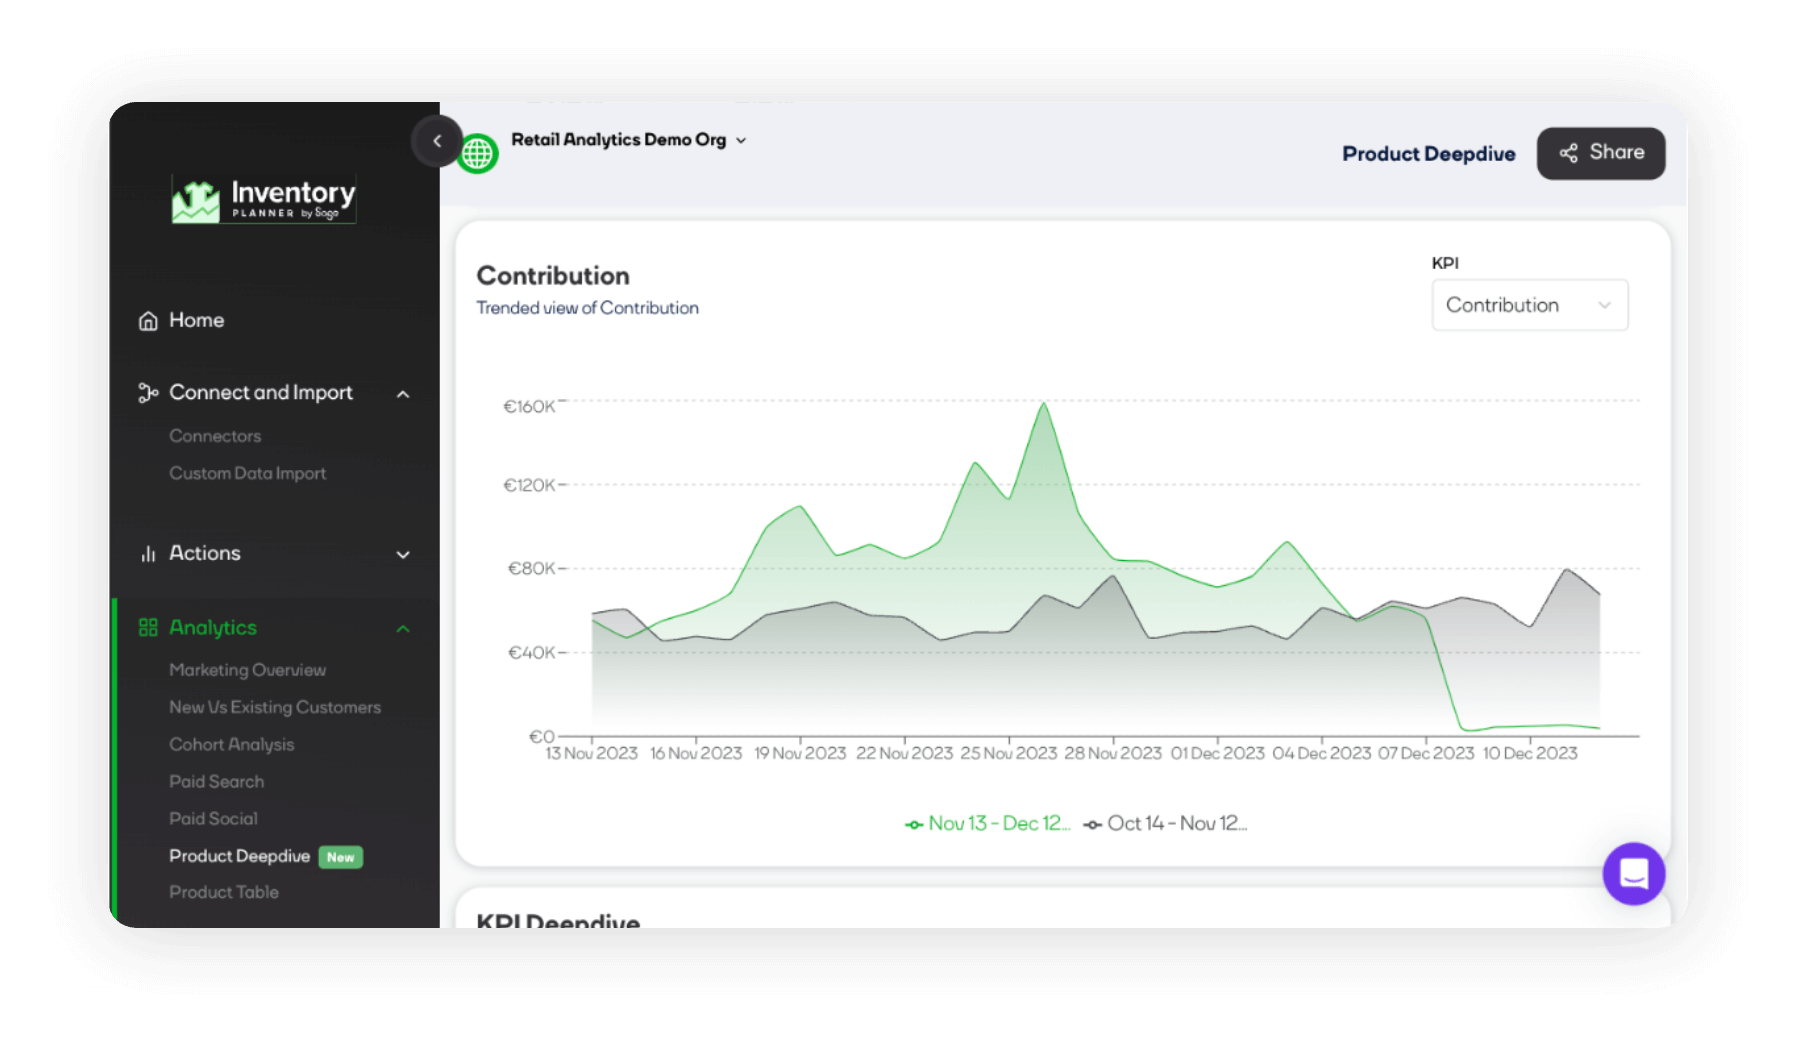Click the Home house icon
The height and width of the screenshot is (1042, 1796).
pyautogui.click(x=148, y=321)
